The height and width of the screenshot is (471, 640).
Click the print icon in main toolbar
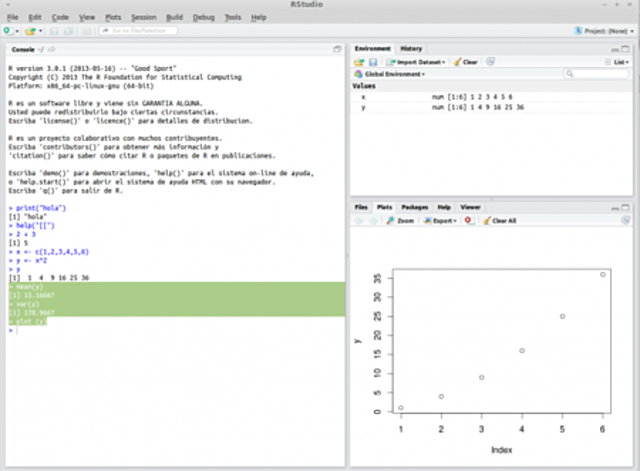tap(87, 31)
